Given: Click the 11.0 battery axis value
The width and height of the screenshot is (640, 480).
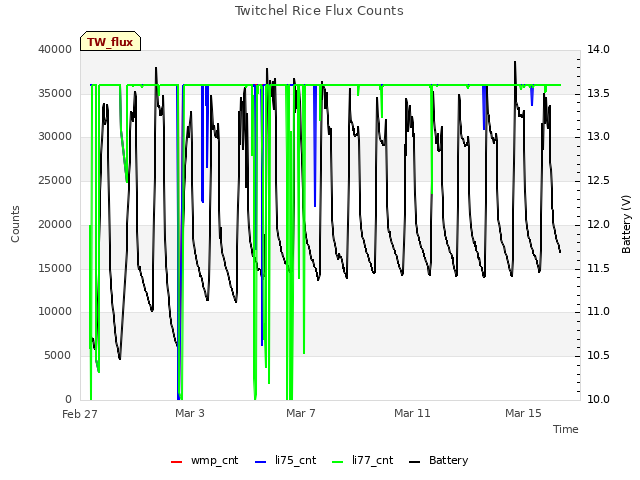Looking at the screenshot, I should point(598,311).
